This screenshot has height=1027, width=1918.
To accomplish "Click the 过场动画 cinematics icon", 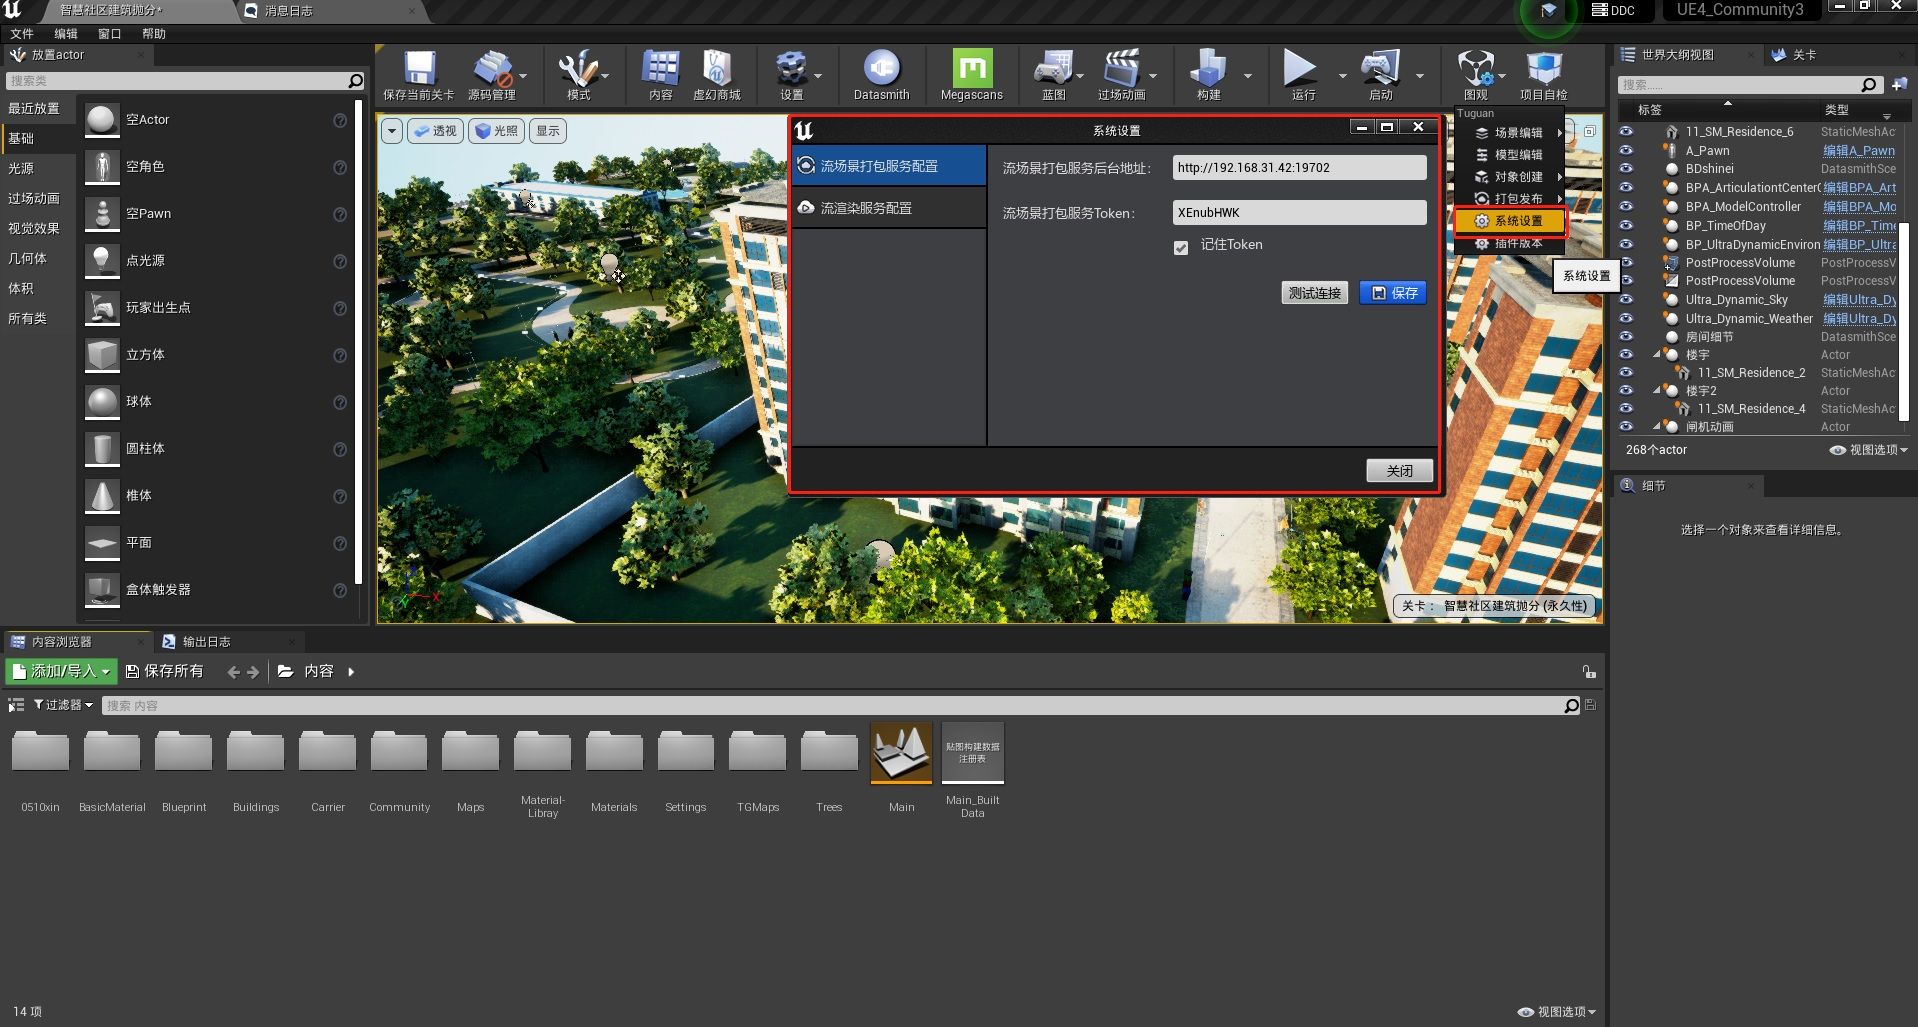I will (1121, 68).
